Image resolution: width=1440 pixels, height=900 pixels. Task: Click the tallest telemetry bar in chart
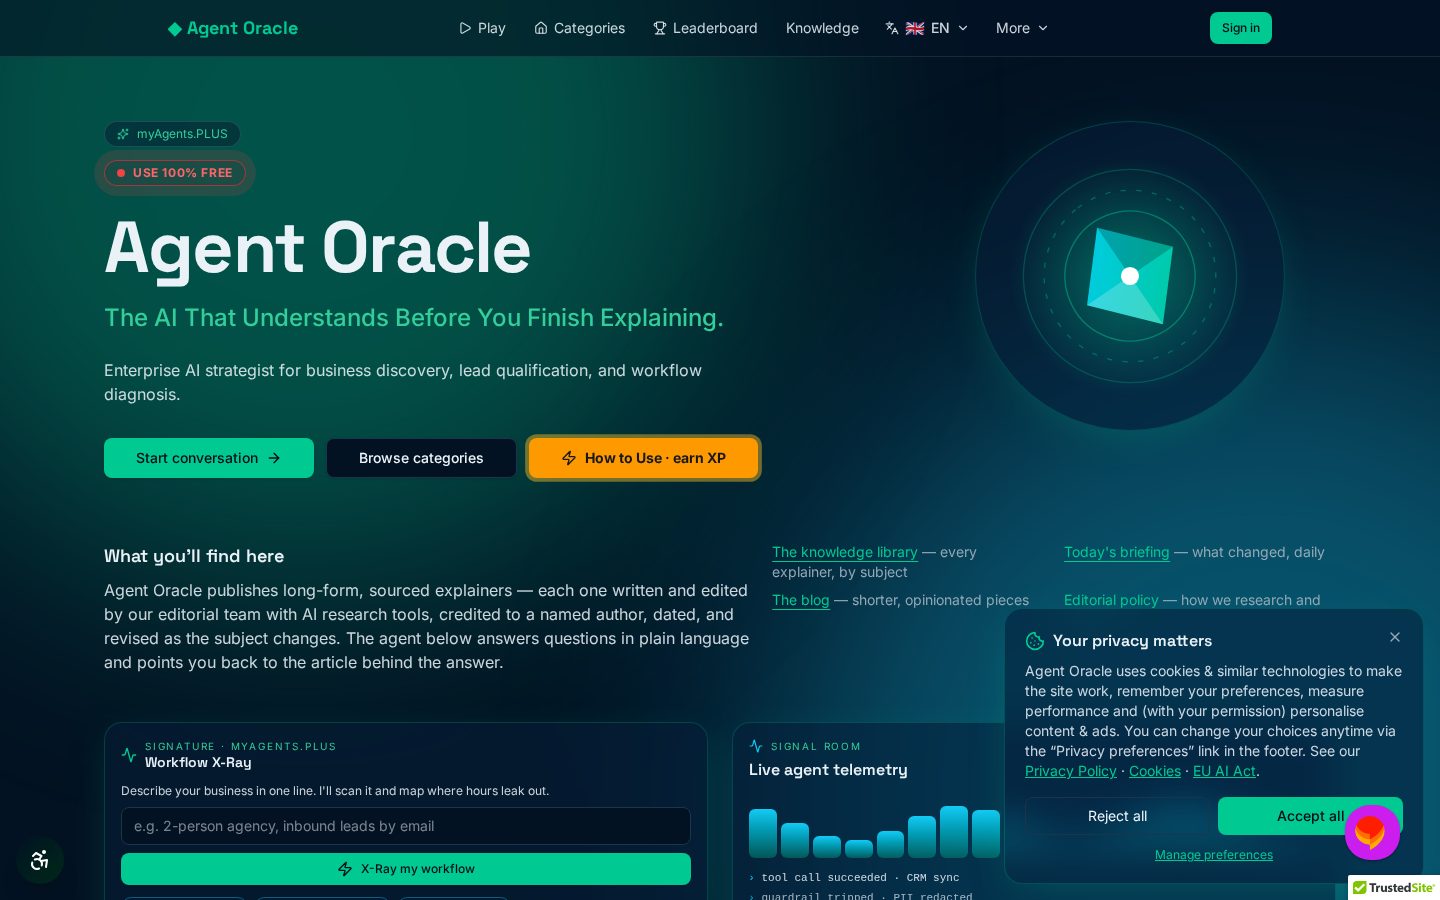(954, 832)
